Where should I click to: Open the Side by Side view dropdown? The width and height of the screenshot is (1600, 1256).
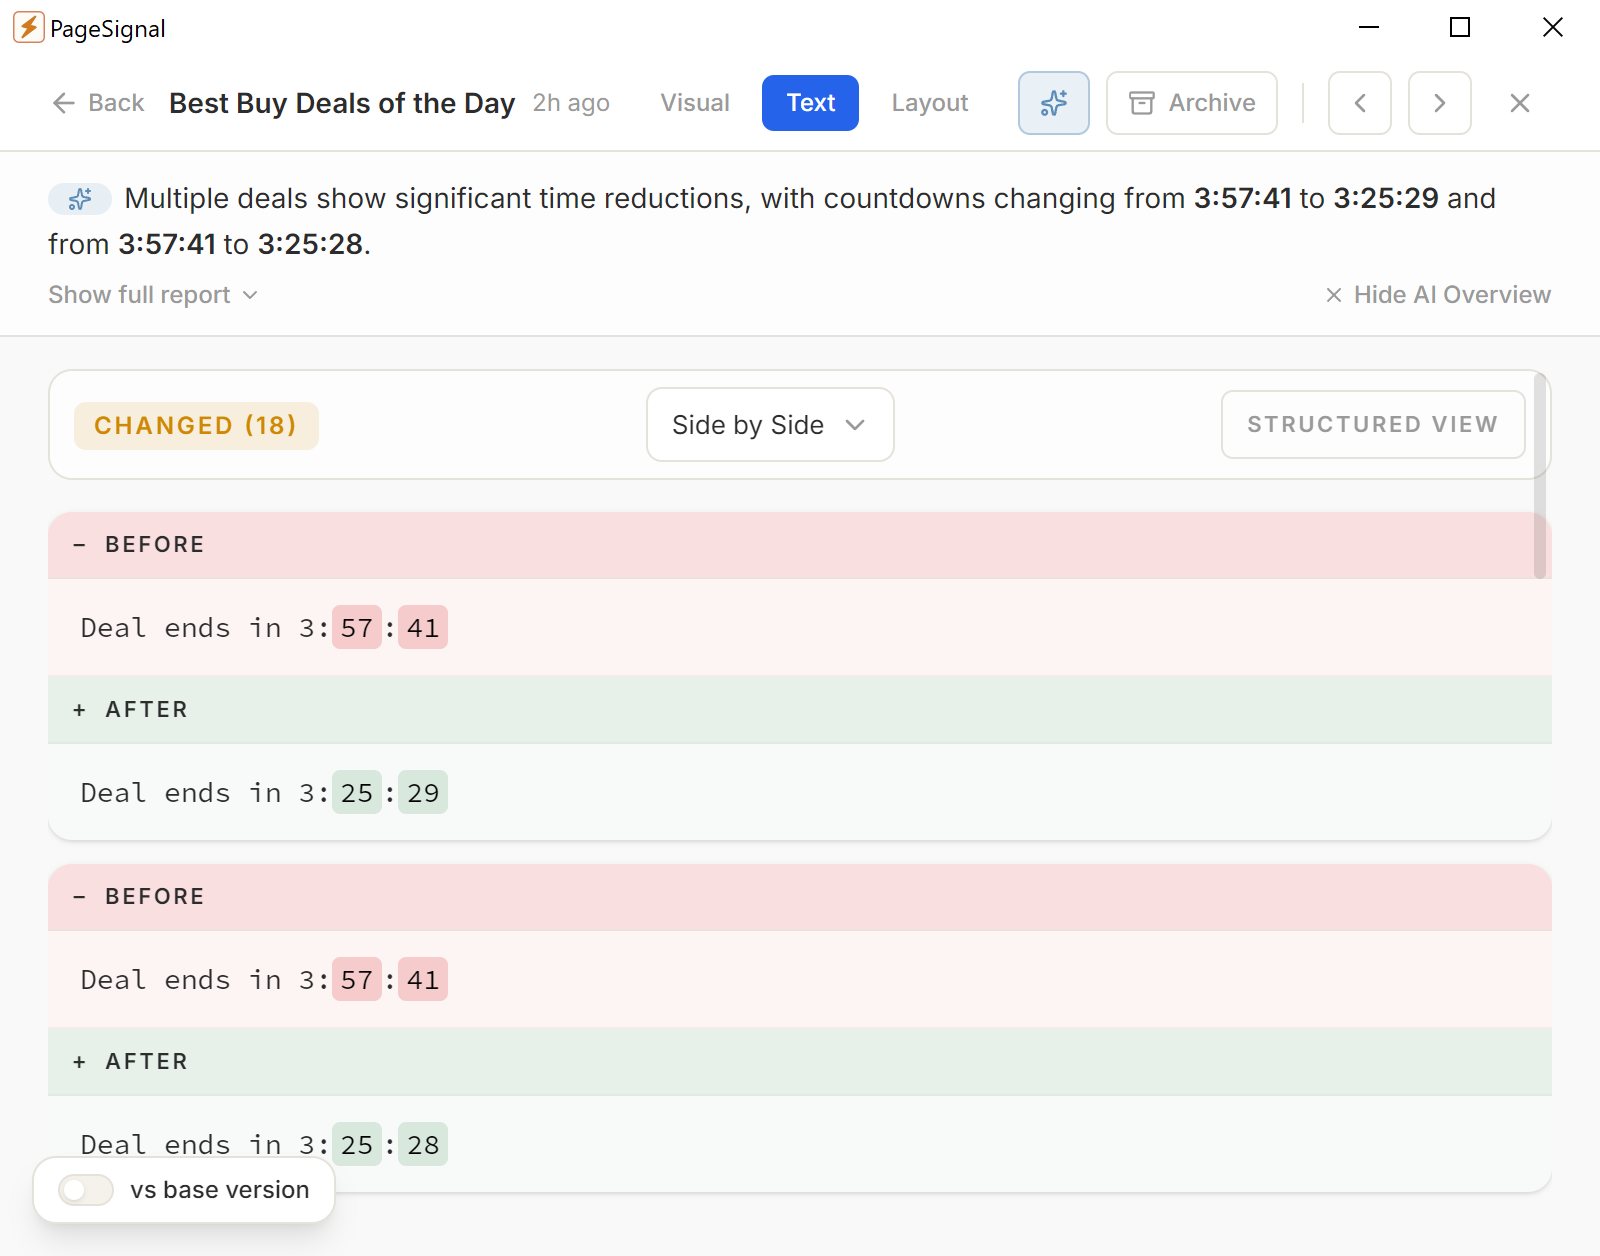tap(770, 425)
